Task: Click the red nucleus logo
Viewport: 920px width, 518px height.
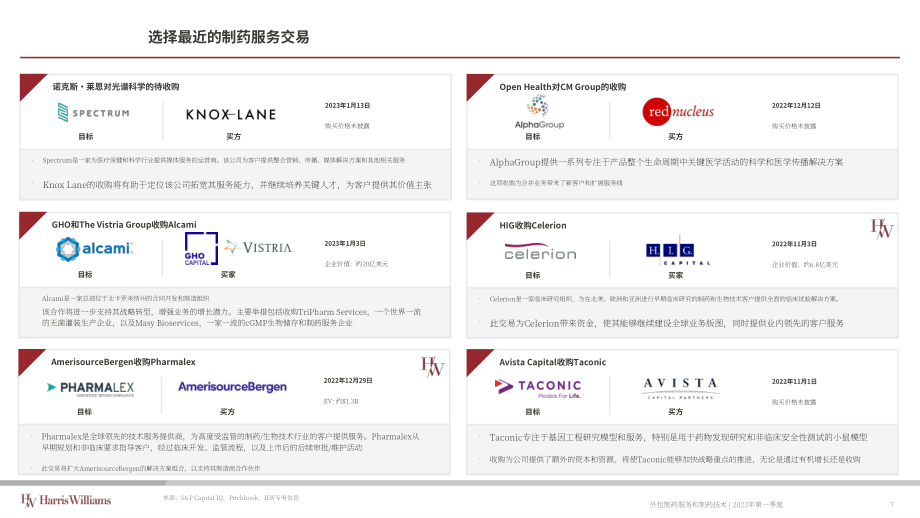Action: pyautogui.click(x=678, y=111)
